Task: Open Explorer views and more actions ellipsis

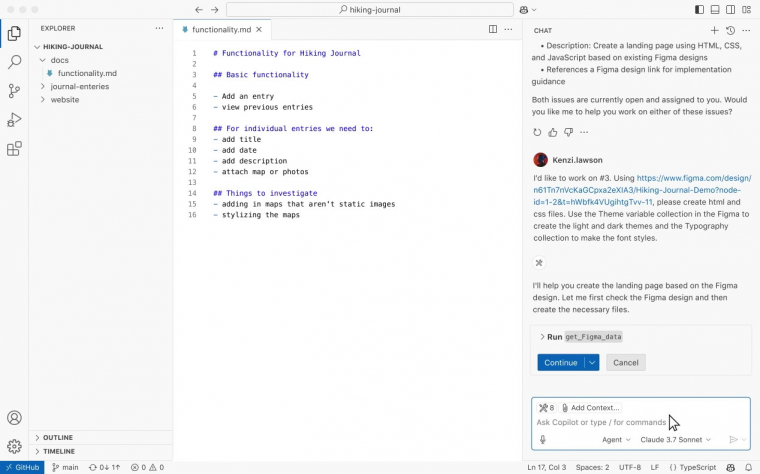Action: (159, 28)
